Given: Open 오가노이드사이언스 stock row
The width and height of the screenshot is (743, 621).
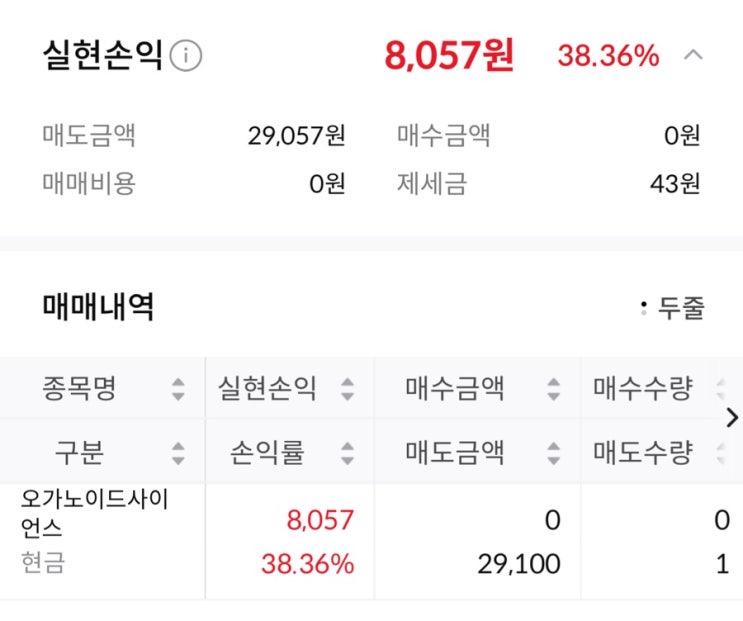Looking at the screenshot, I should click(95, 511).
